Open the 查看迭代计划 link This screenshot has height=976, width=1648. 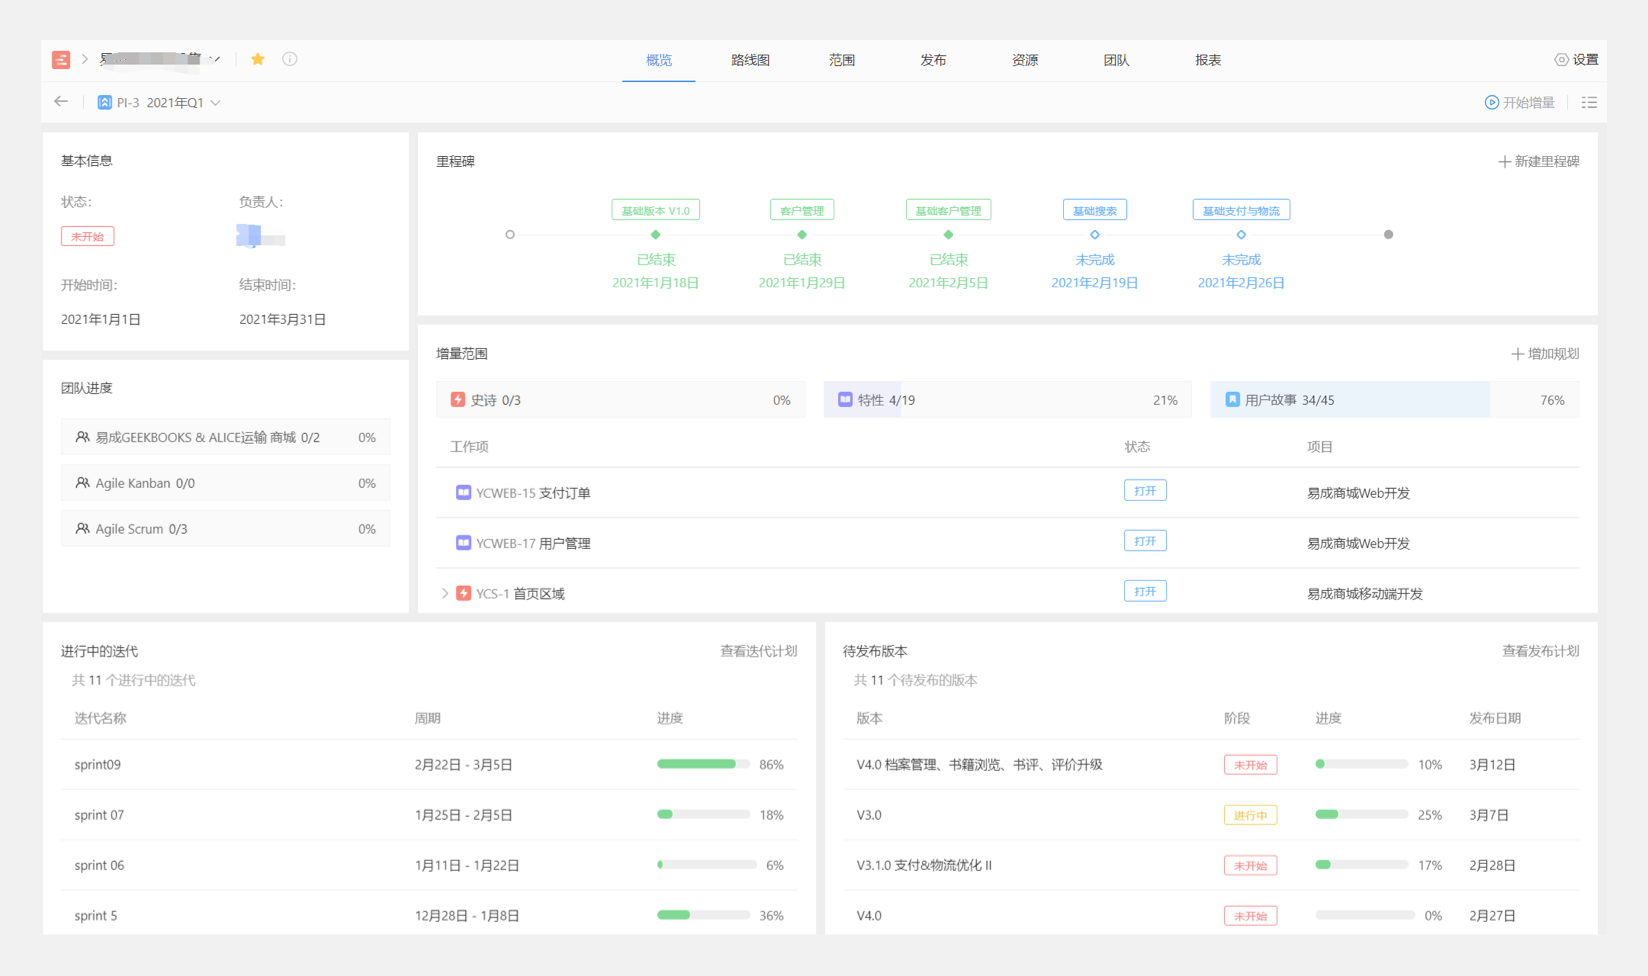758,651
